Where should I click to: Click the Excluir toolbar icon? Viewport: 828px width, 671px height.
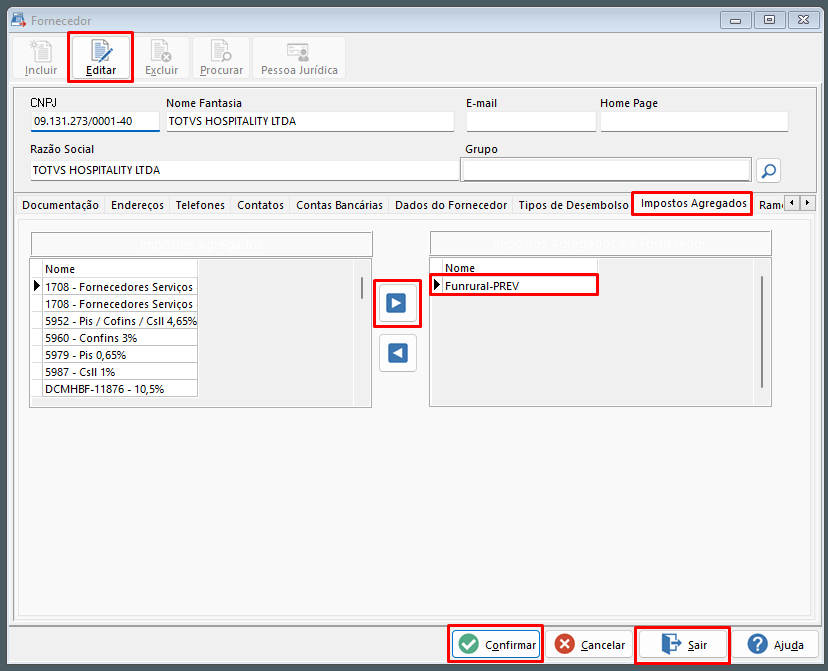(x=161, y=58)
